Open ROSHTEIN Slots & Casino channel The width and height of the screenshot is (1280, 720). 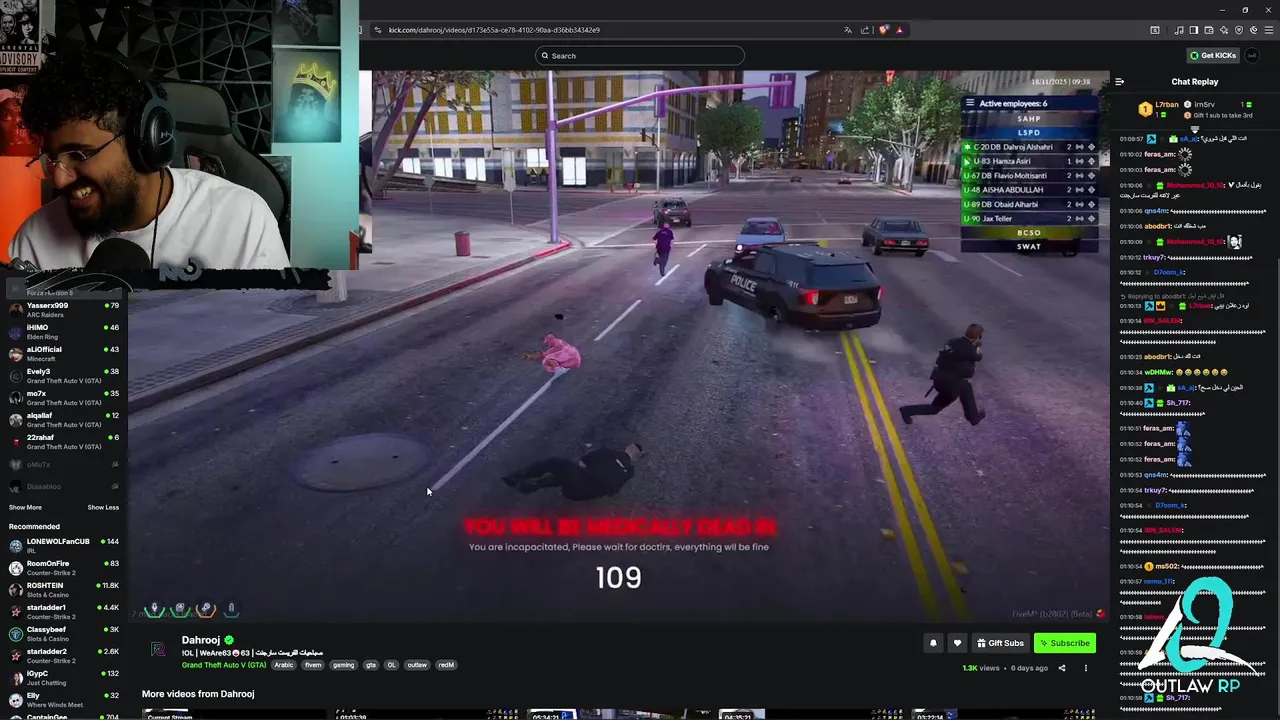64,590
